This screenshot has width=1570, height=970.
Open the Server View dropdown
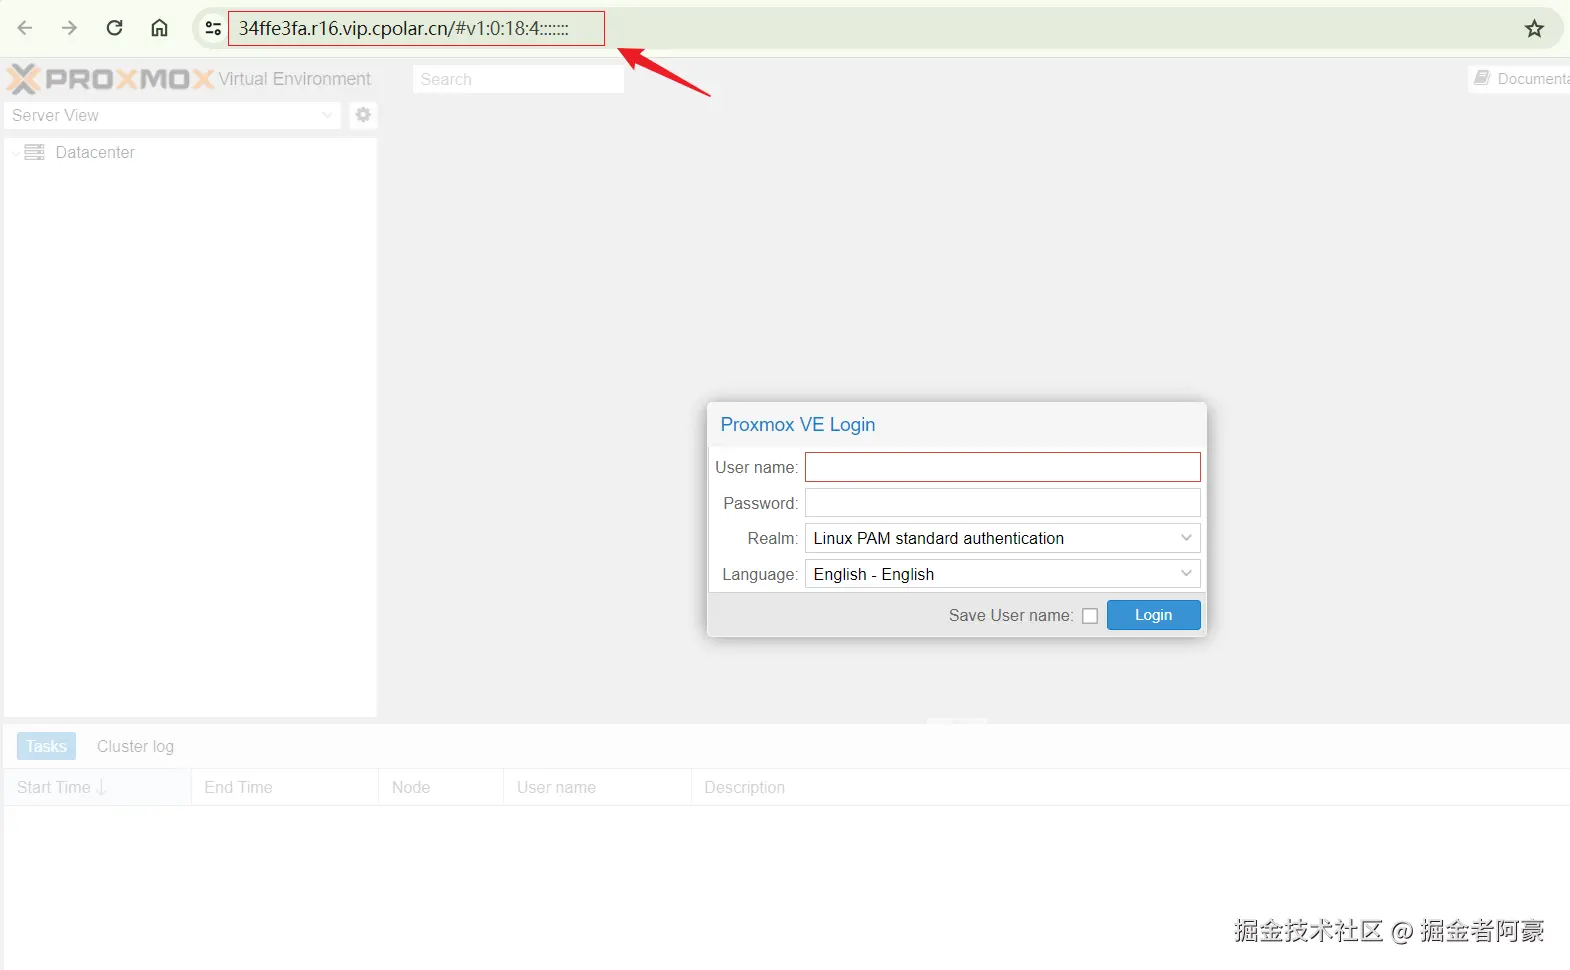click(x=173, y=115)
